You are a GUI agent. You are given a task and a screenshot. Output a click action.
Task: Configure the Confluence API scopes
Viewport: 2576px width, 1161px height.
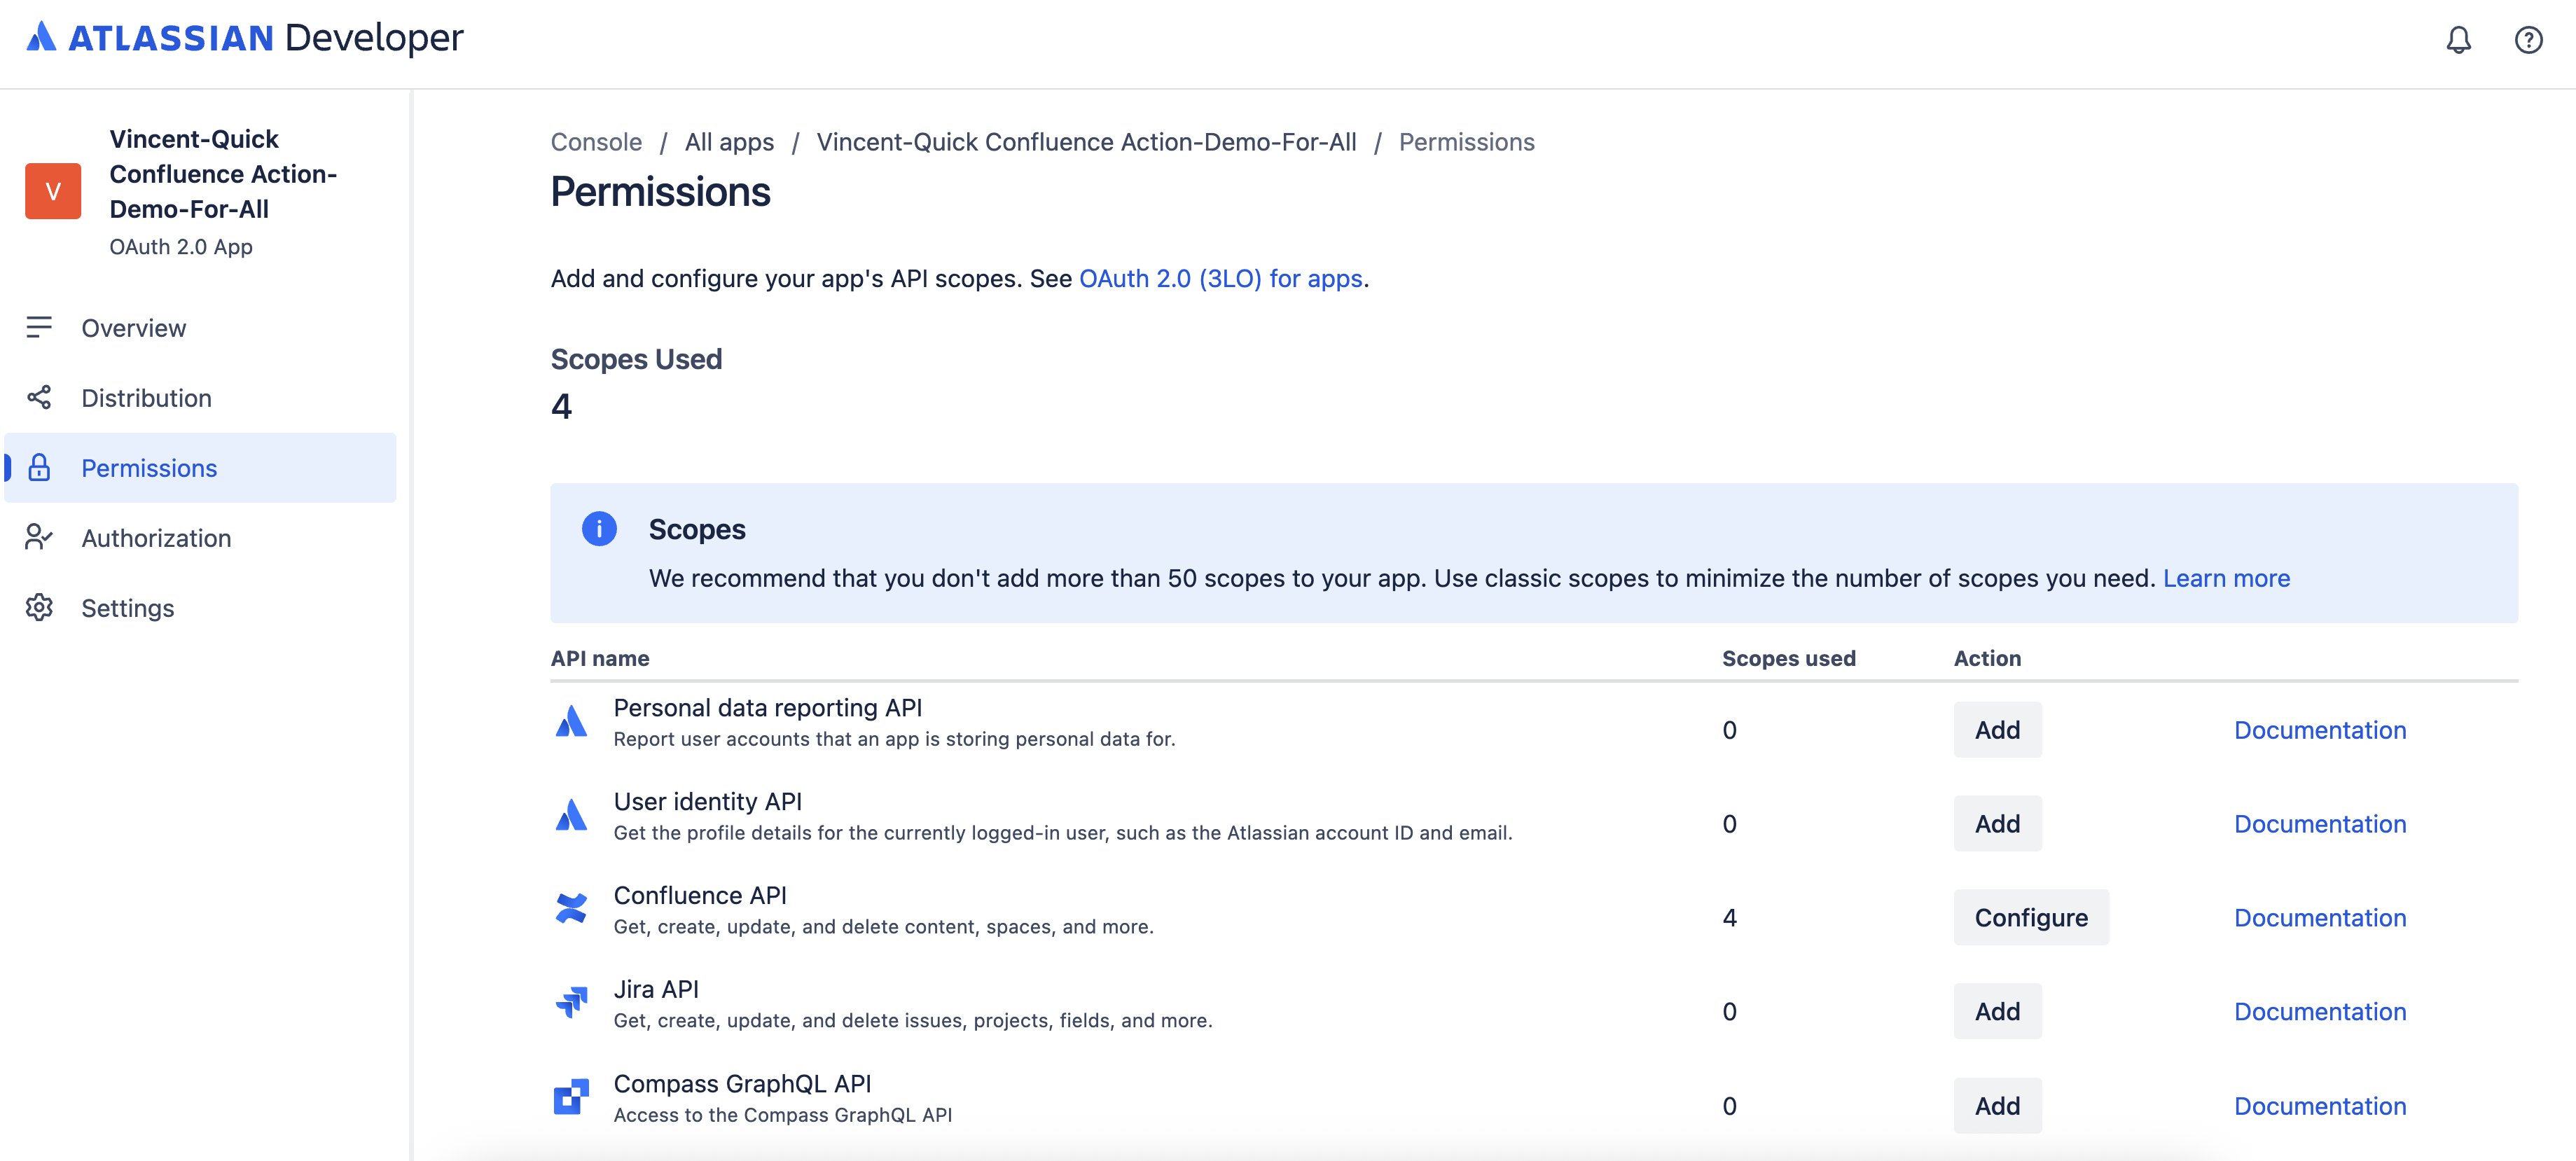2031,916
